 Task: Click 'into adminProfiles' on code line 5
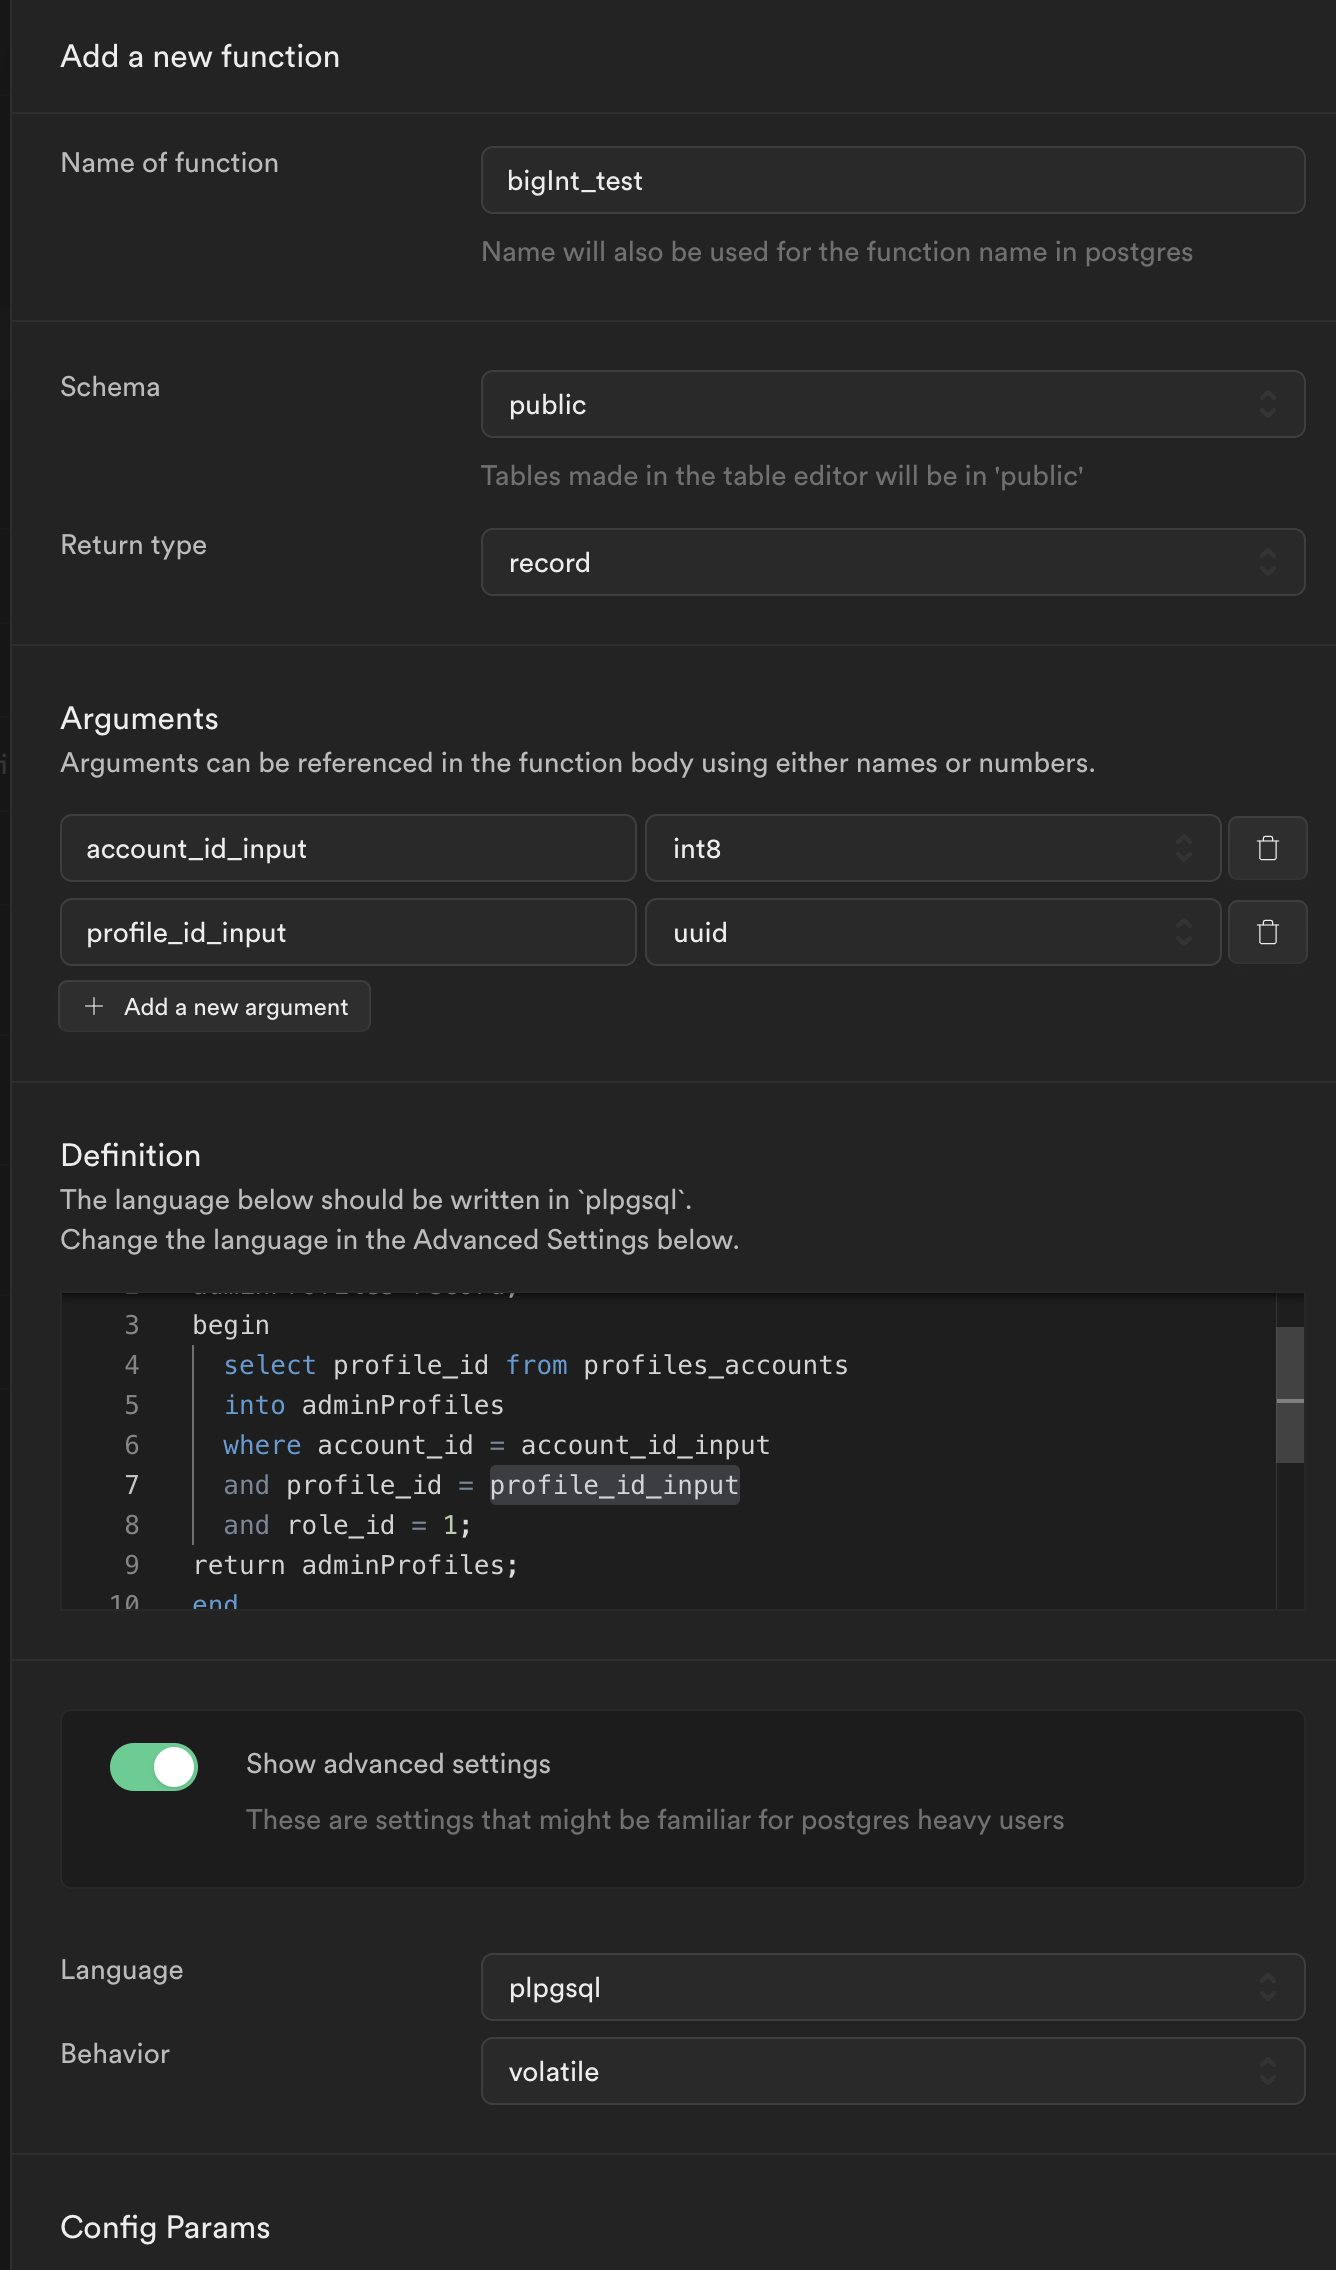click(x=364, y=1405)
